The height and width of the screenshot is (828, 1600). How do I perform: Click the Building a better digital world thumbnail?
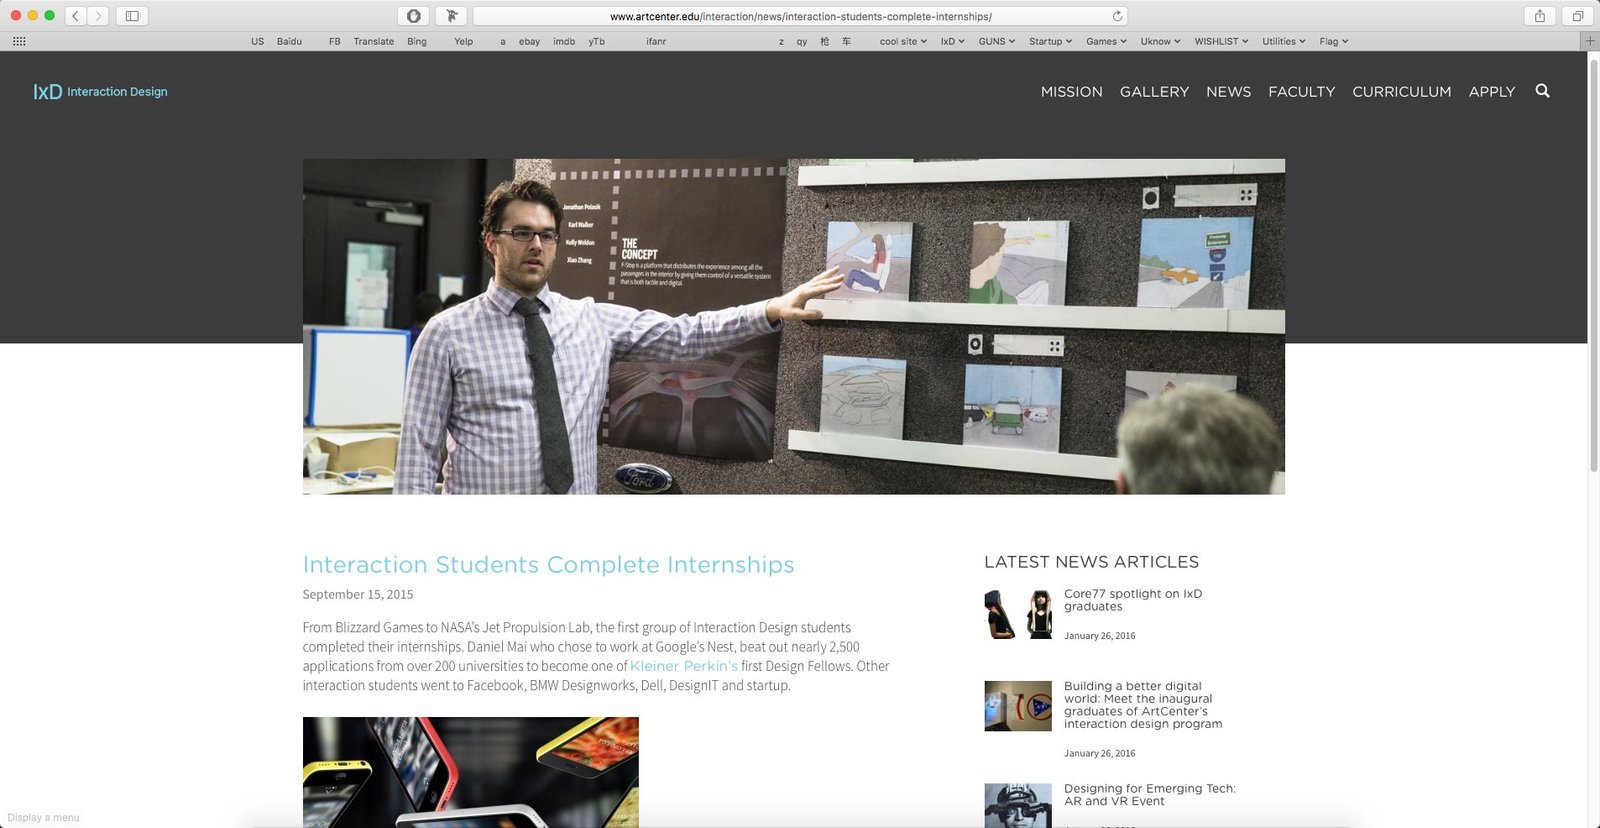point(1018,706)
